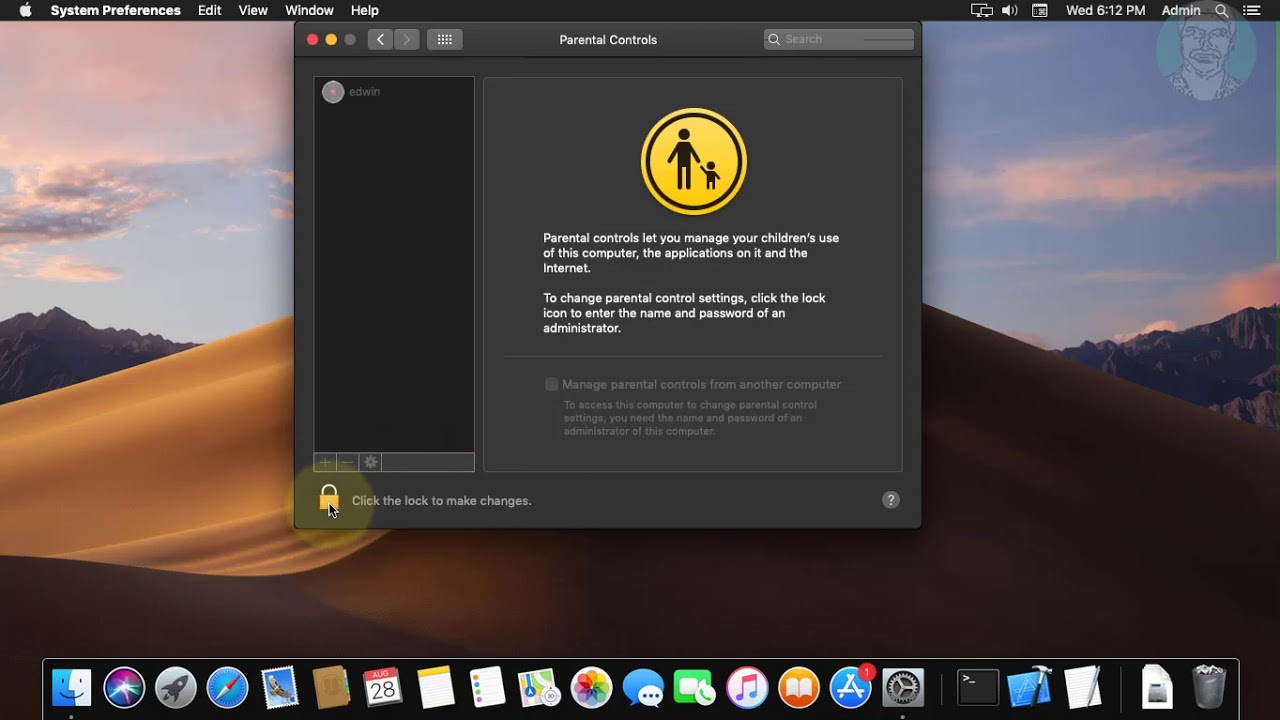
Task: Launch FaceTime from the Dock
Action: click(695, 688)
